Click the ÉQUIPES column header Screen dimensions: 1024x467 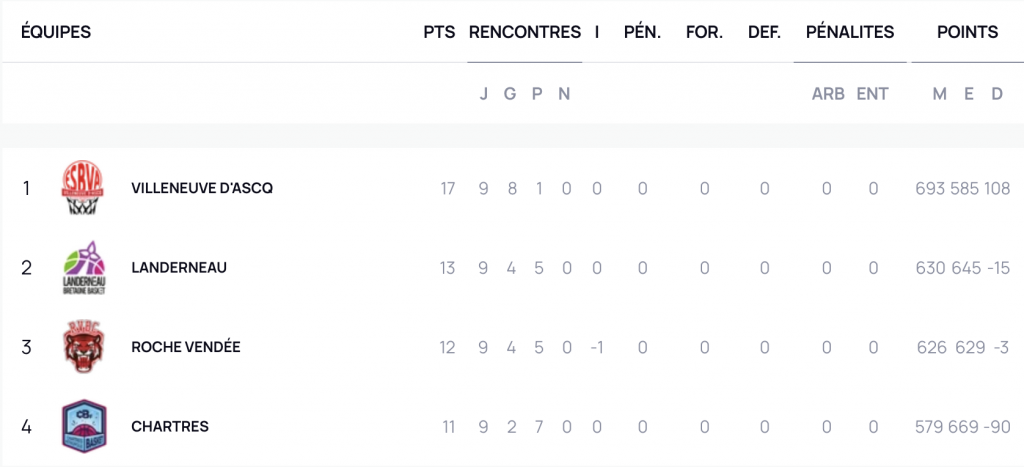(x=56, y=32)
